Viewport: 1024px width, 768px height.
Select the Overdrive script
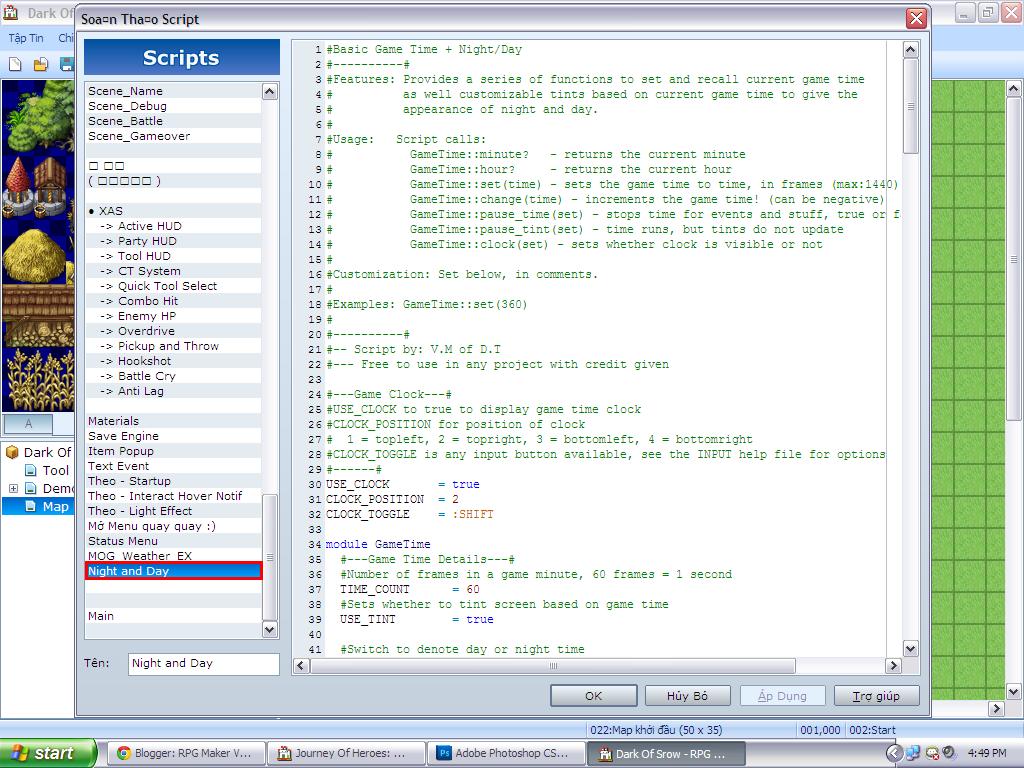pyautogui.click(x=173, y=331)
